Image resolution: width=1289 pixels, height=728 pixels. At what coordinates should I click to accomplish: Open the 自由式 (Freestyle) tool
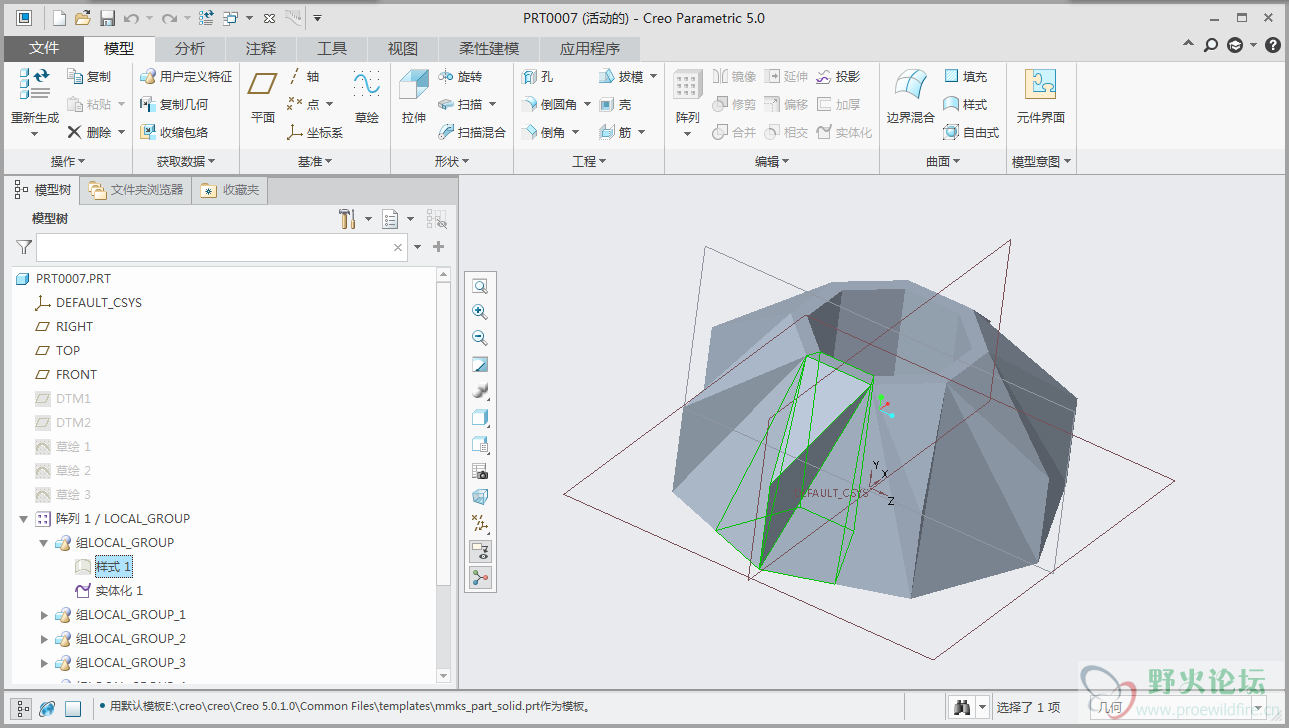pyautogui.click(x=971, y=132)
